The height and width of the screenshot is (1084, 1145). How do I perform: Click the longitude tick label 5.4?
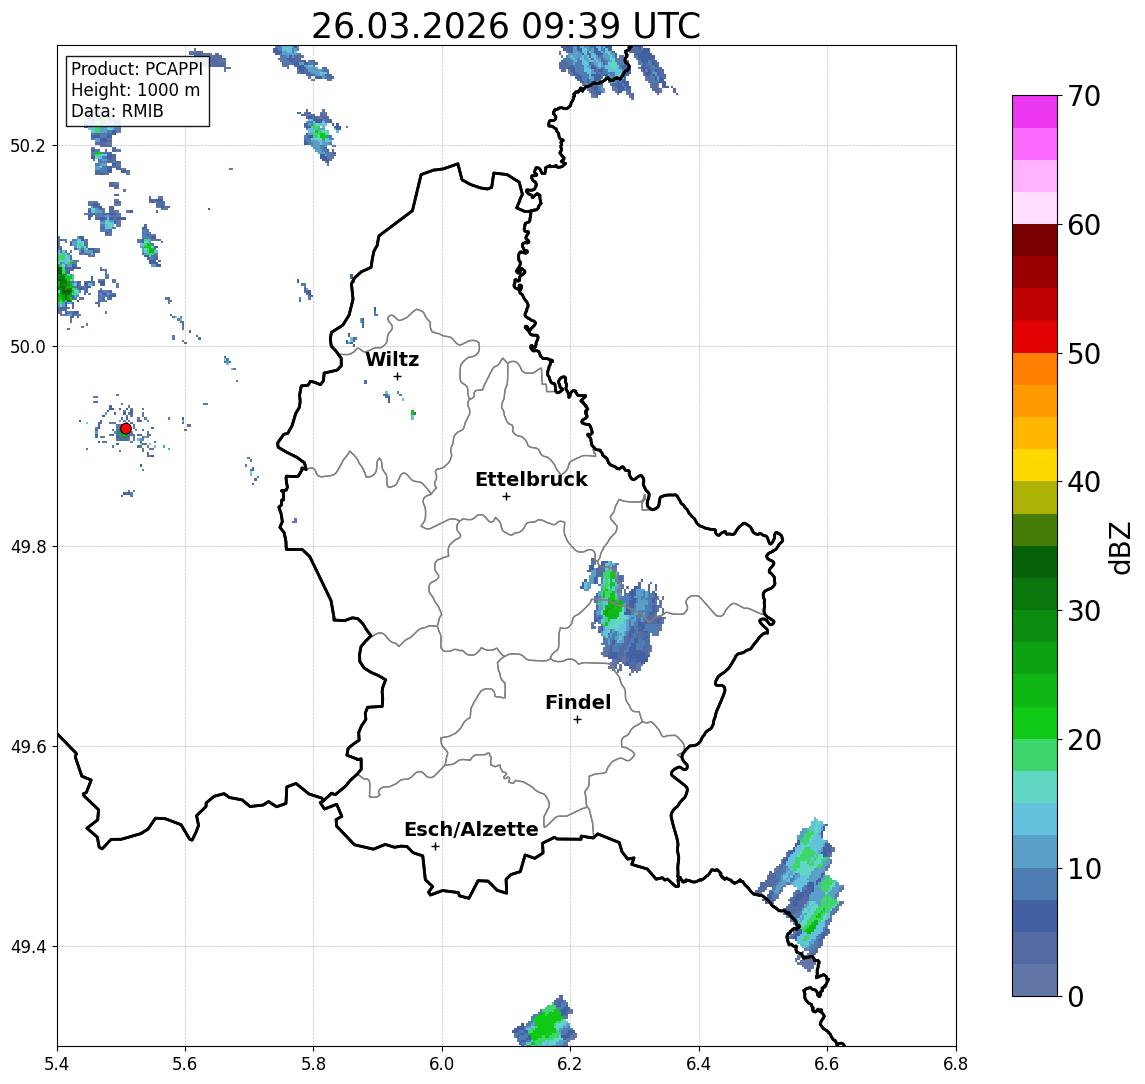(x=57, y=1064)
